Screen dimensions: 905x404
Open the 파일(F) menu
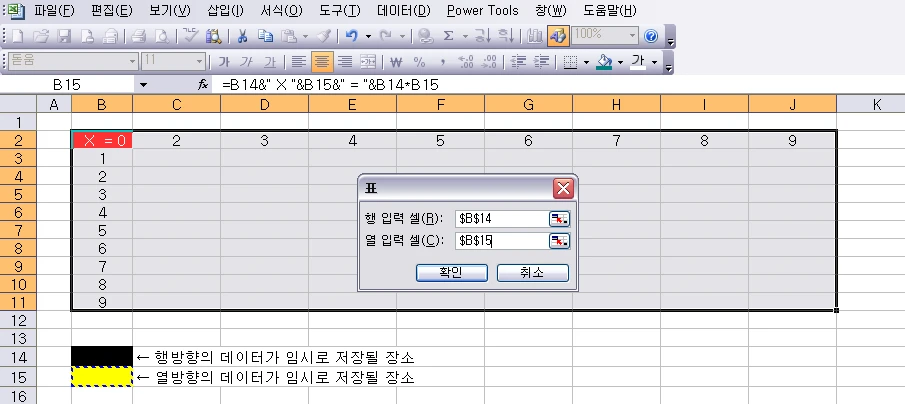coord(54,10)
